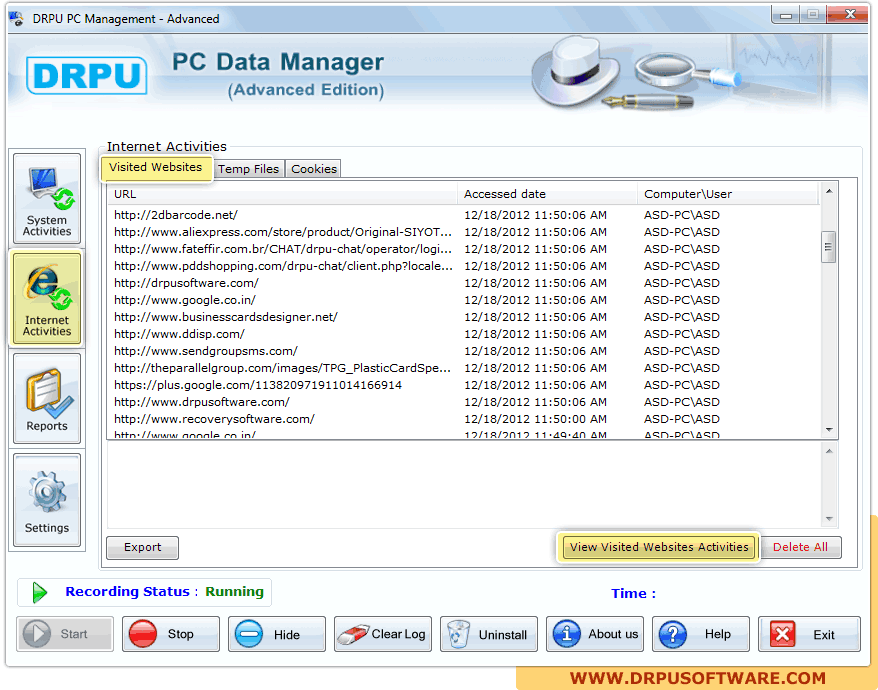Click the details pane scroll up arrow

(829, 451)
